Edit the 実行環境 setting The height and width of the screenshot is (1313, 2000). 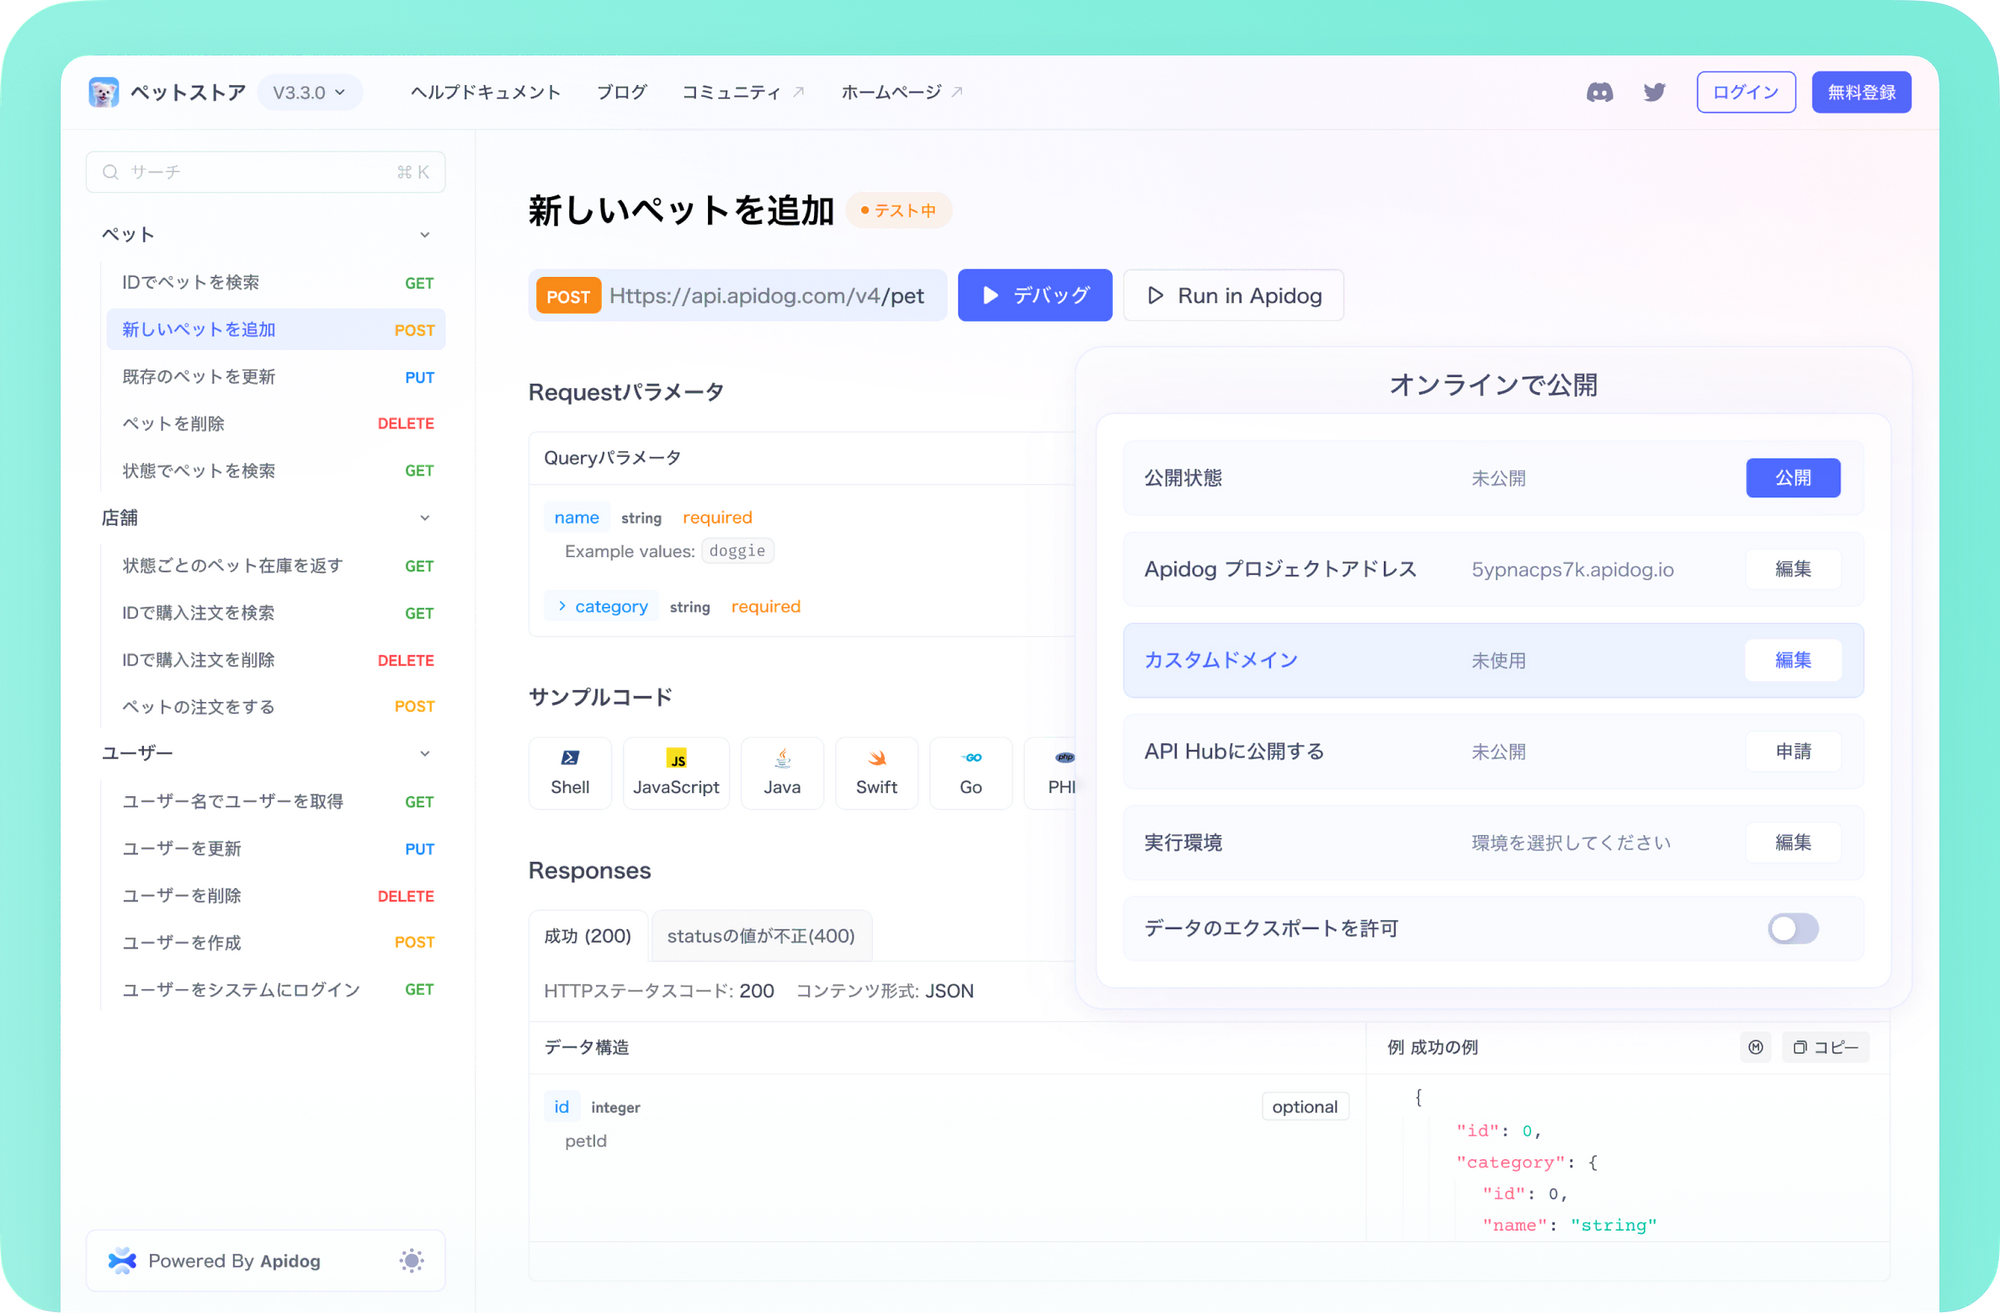pyautogui.click(x=1793, y=842)
